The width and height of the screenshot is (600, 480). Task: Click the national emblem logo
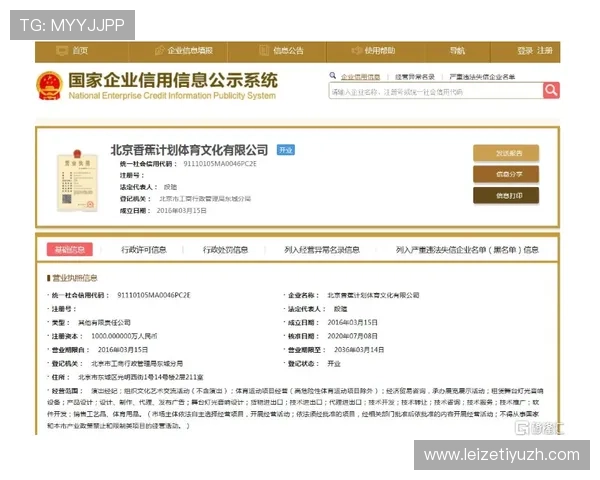coord(49,86)
